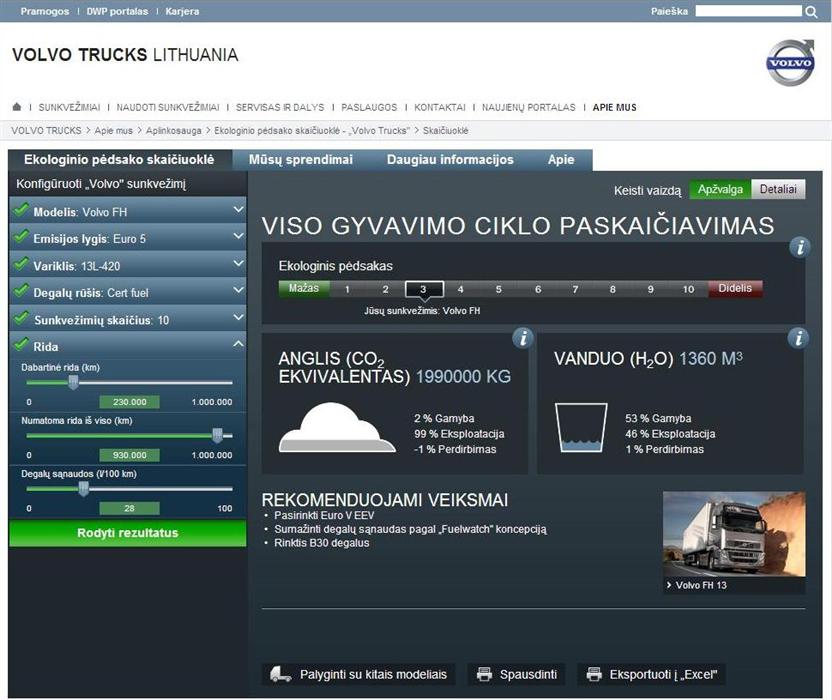The image size is (832, 700).
Task: Click green checkmark next to Emisijos lygis
Action: (x=21, y=236)
